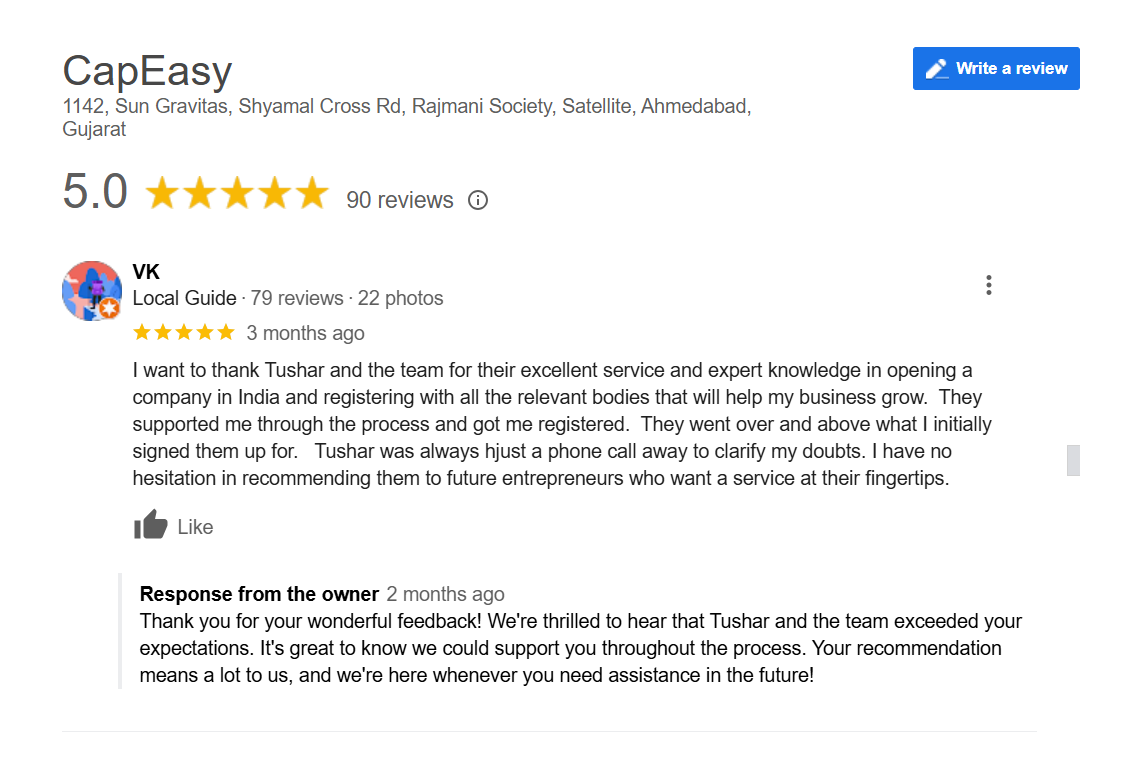
Task: Click the scrollbar thumb on the right
Action: tap(1073, 460)
